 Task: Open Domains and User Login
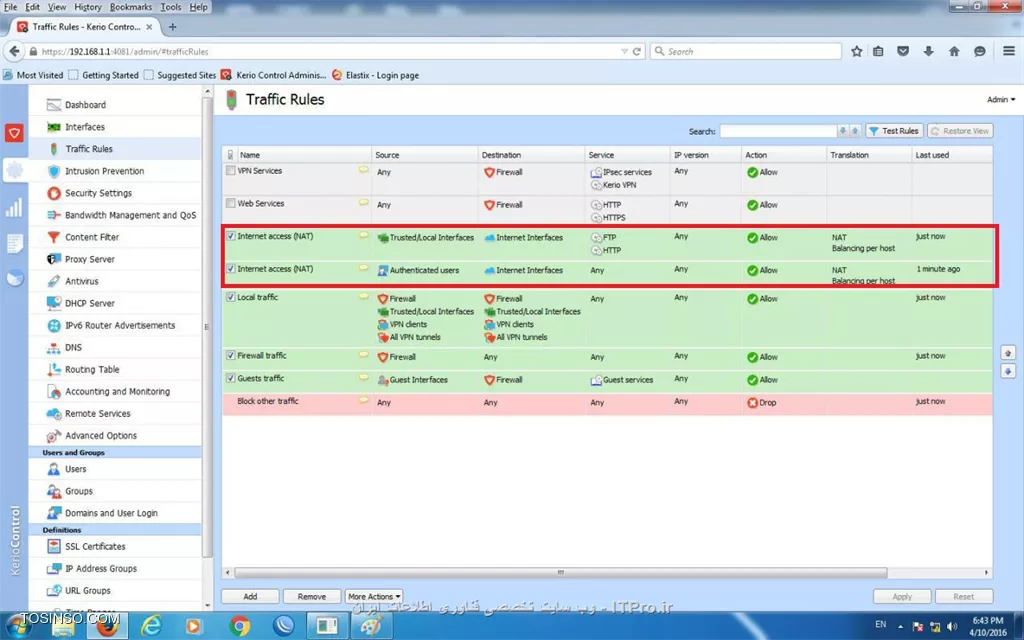pos(114,513)
